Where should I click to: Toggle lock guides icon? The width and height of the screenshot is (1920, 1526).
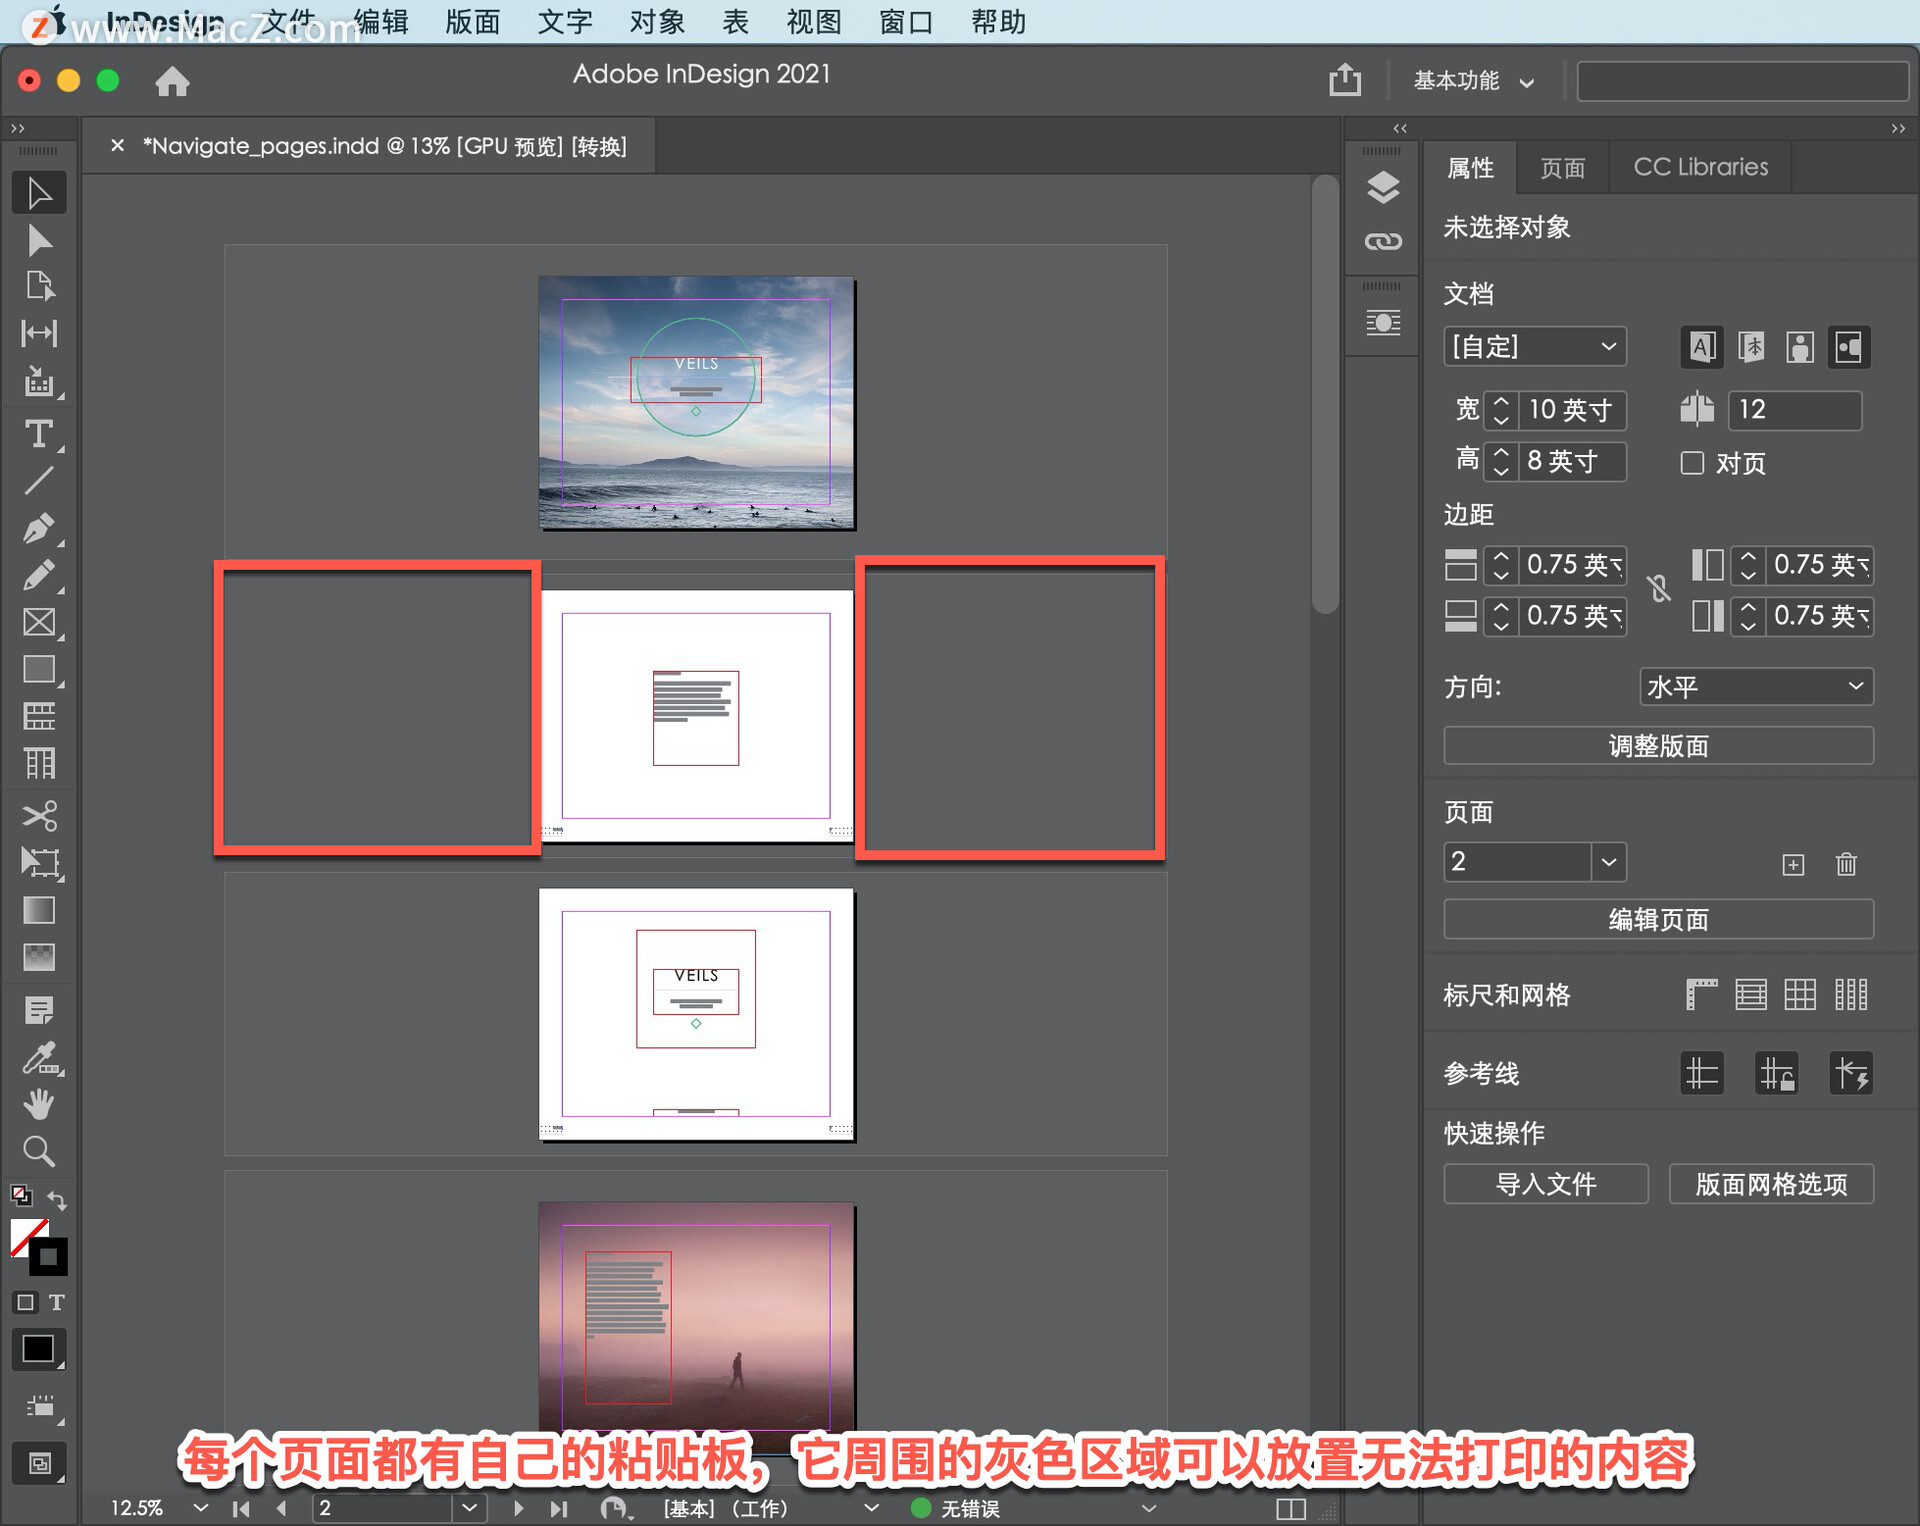[1777, 1073]
